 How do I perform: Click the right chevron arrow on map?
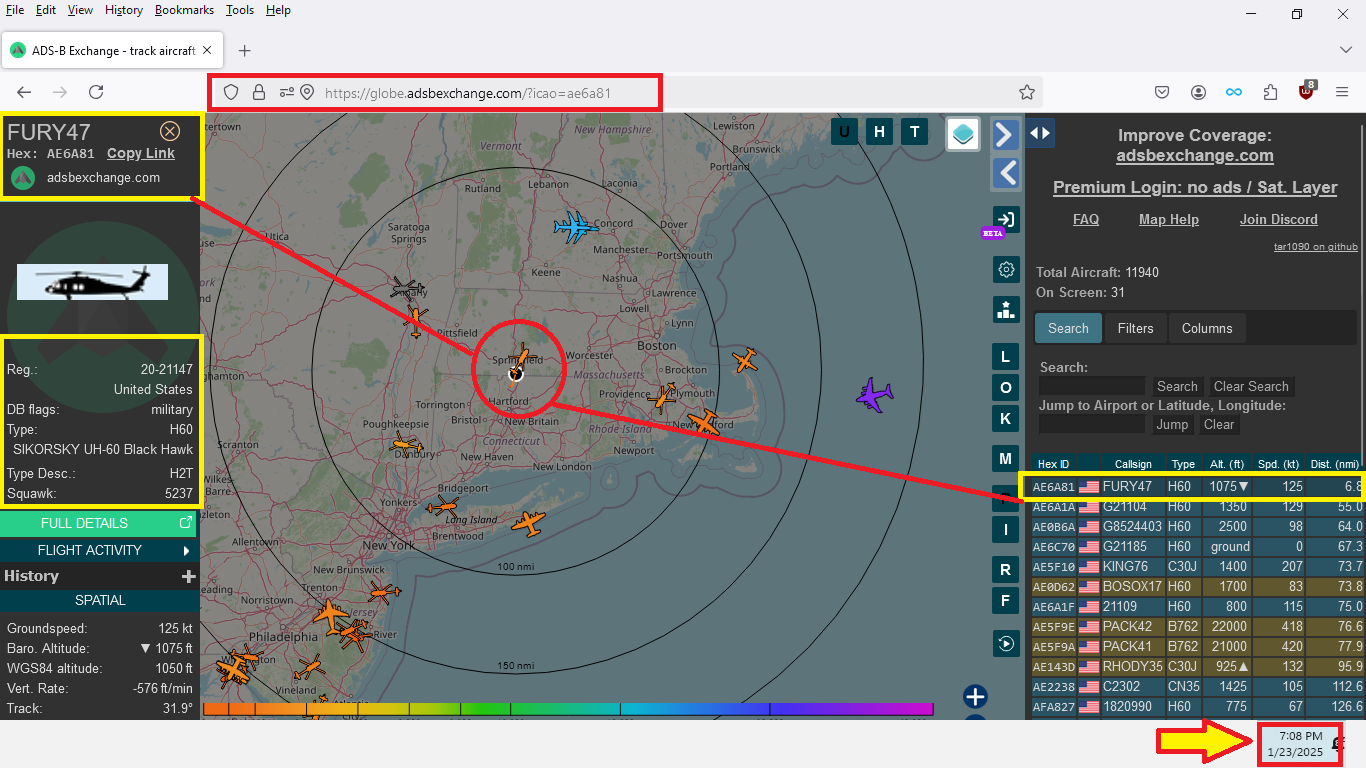pos(1006,134)
